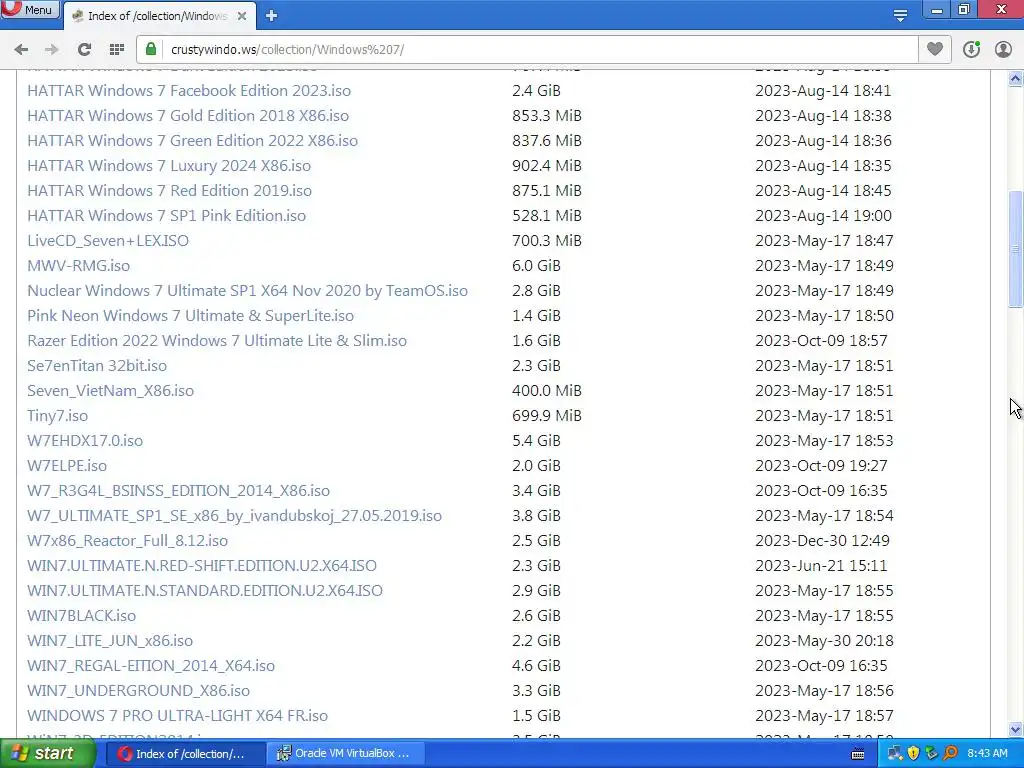Download HATTAR Windows 7 Facebook Edition 2023.iso
This screenshot has height=768, width=1024.
point(189,91)
